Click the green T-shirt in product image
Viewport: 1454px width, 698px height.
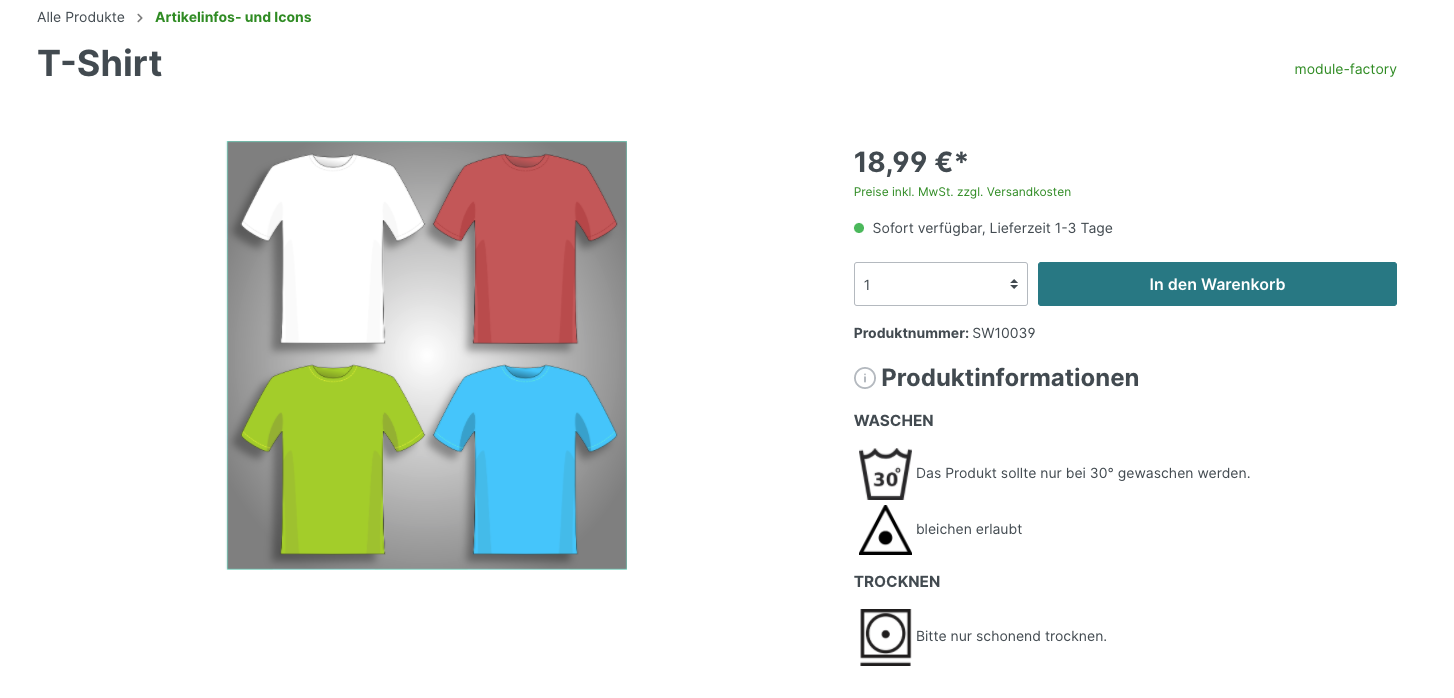[x=332, y=459]
